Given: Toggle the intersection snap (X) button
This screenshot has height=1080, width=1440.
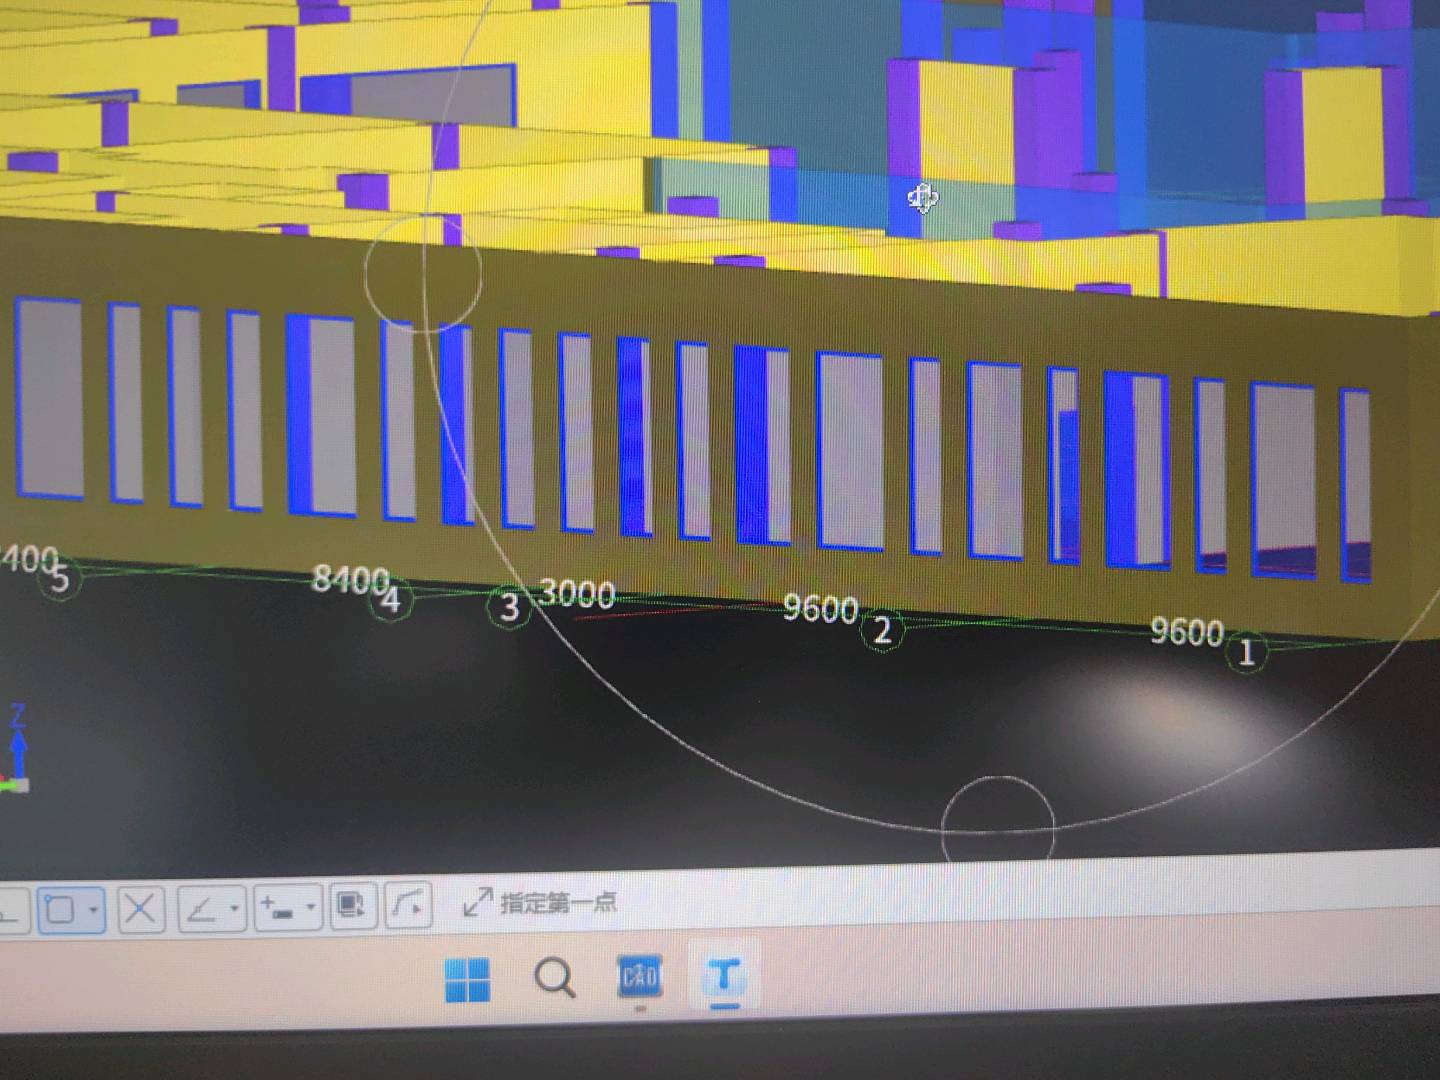Looking at the screenshot, I should [140, 909].
